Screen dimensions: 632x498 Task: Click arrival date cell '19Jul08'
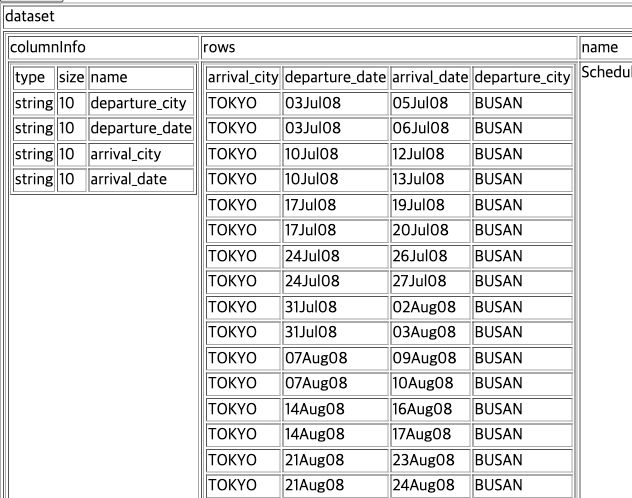pos(430,205)
